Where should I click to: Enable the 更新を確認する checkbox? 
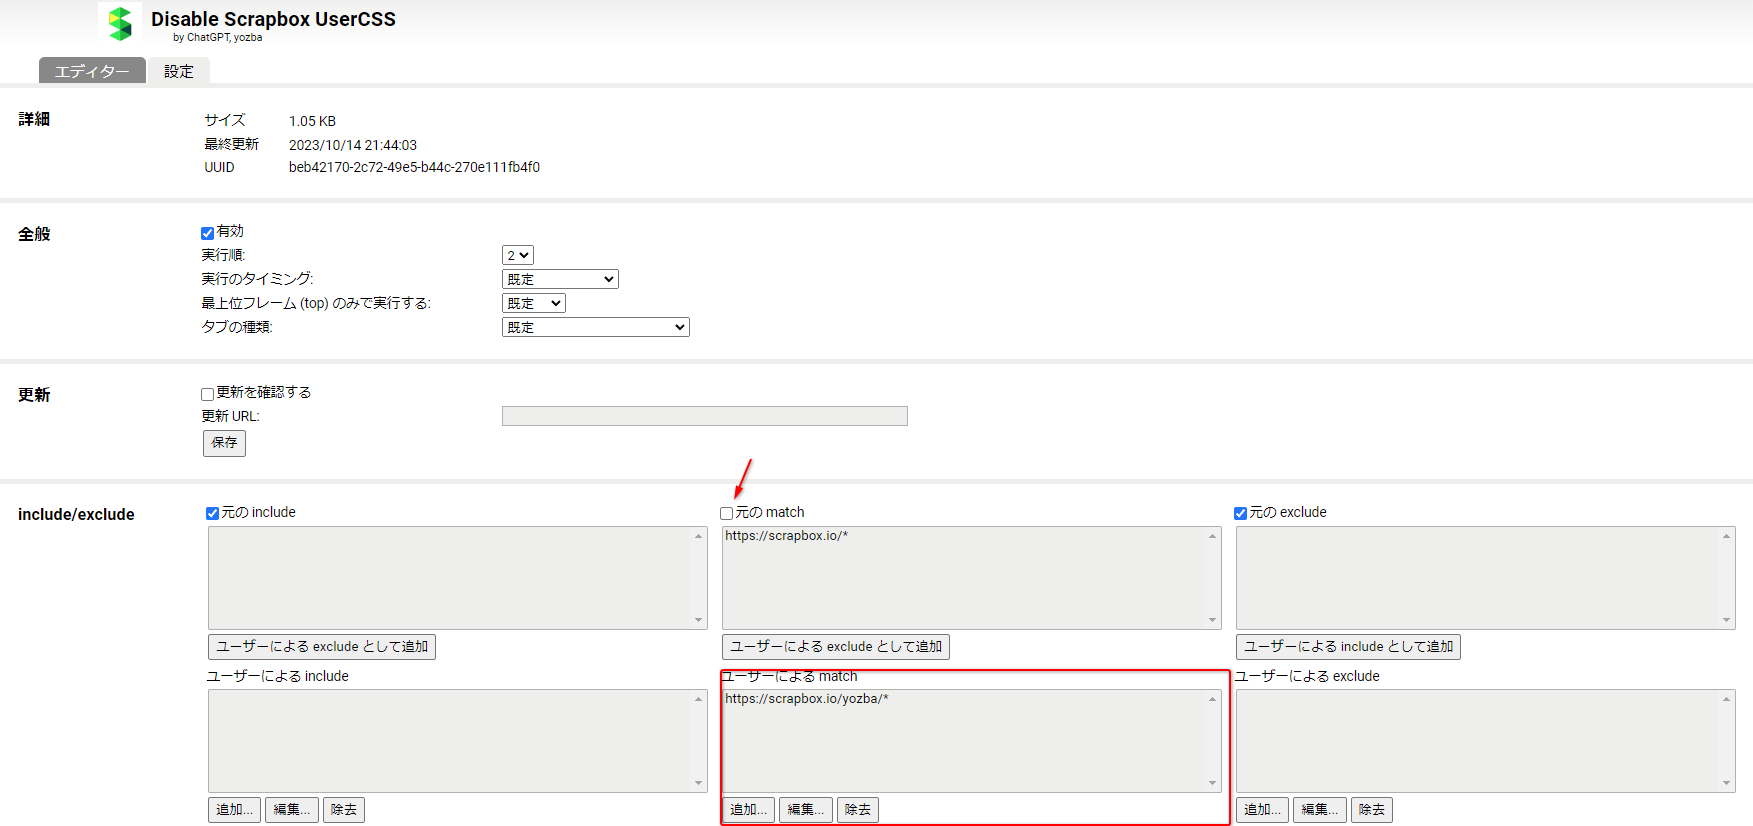(x=208, y=394)
